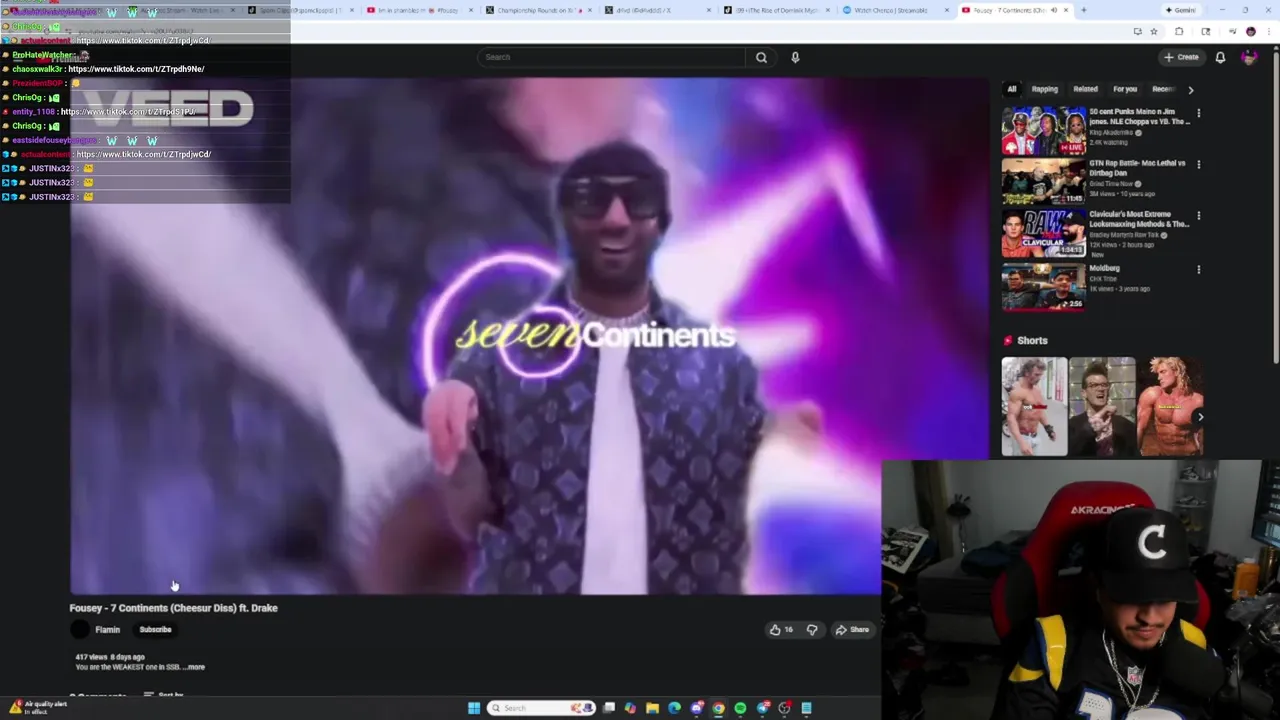
Task: Open the YouTube account avatar menu
Action: click(1249, 57)
